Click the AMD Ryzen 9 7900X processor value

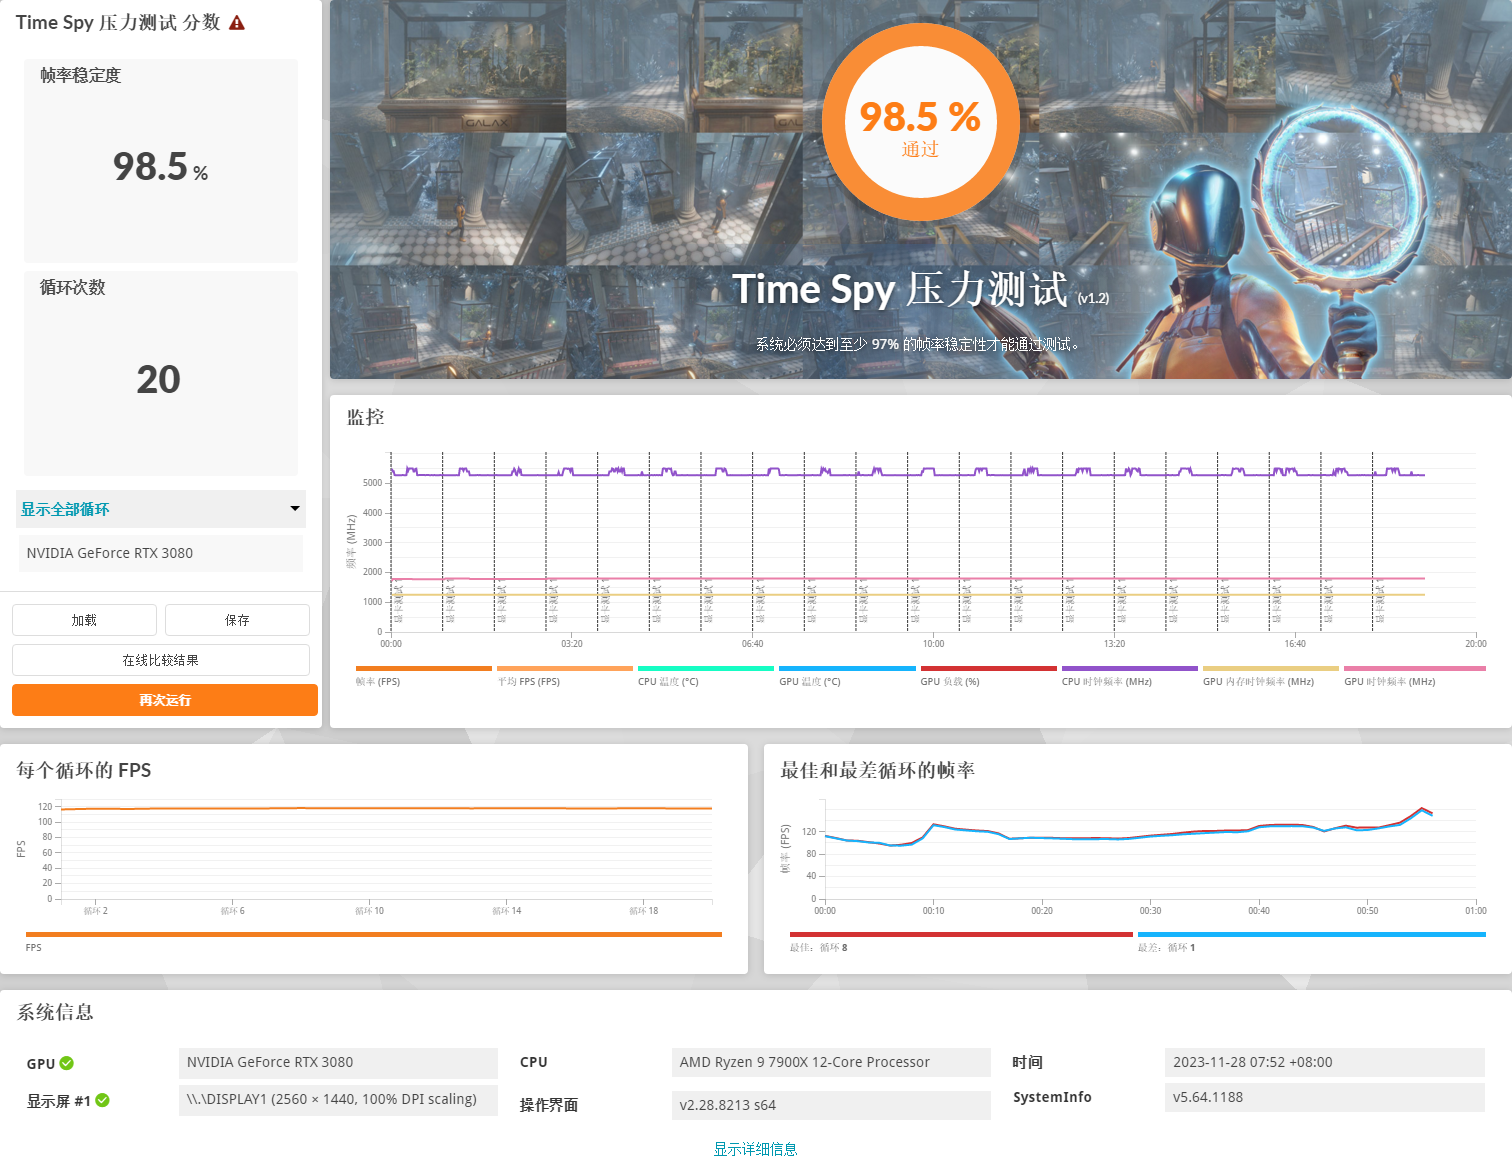831,1062
